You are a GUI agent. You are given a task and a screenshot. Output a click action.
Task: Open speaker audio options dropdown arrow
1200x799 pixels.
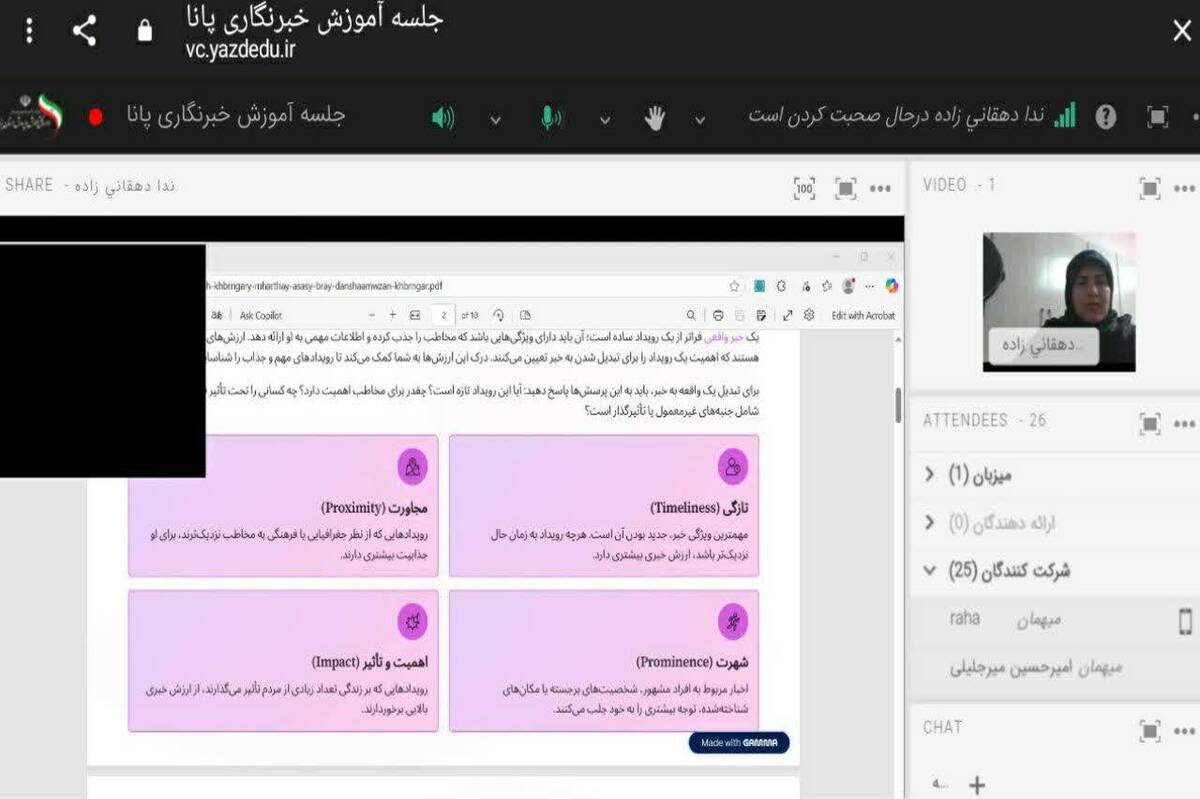click(x=495, y=120)
